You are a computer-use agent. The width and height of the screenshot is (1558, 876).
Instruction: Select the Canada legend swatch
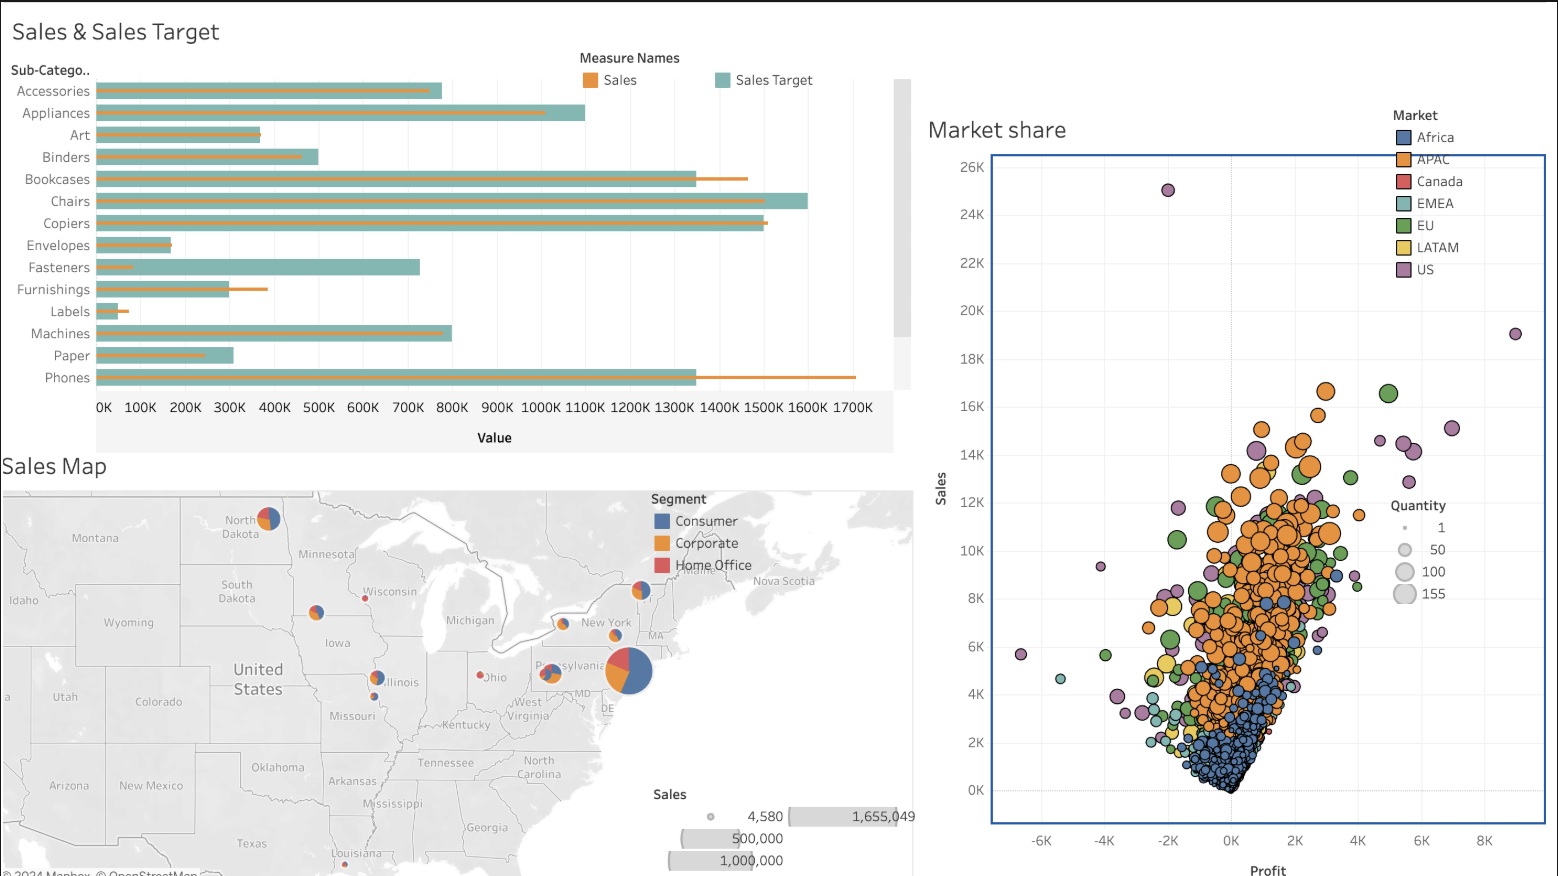point(1404,181)
